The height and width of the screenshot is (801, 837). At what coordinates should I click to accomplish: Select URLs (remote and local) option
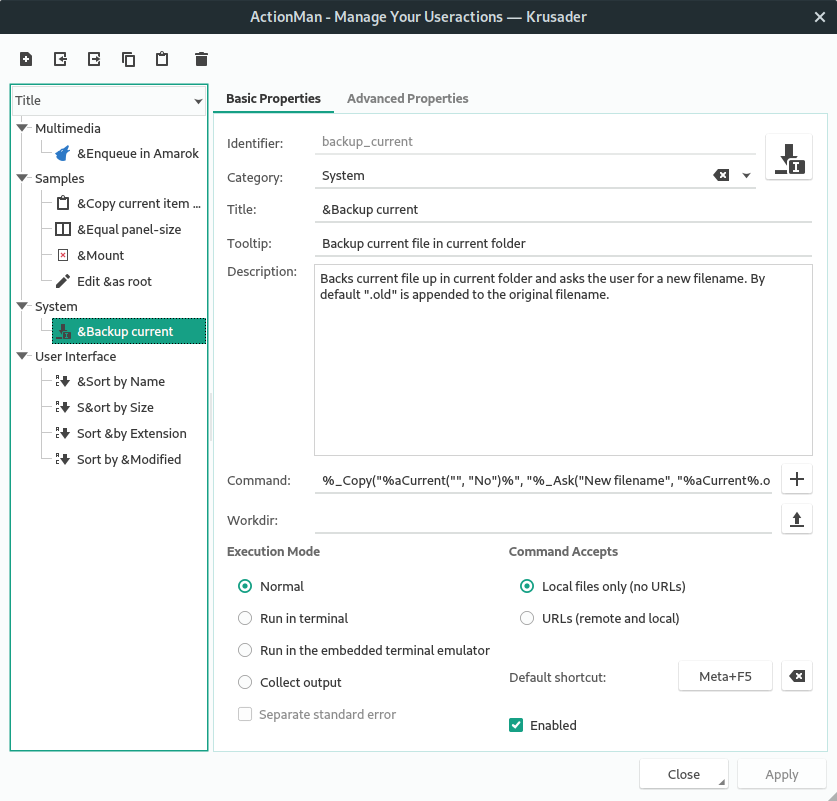click(527, 618)
